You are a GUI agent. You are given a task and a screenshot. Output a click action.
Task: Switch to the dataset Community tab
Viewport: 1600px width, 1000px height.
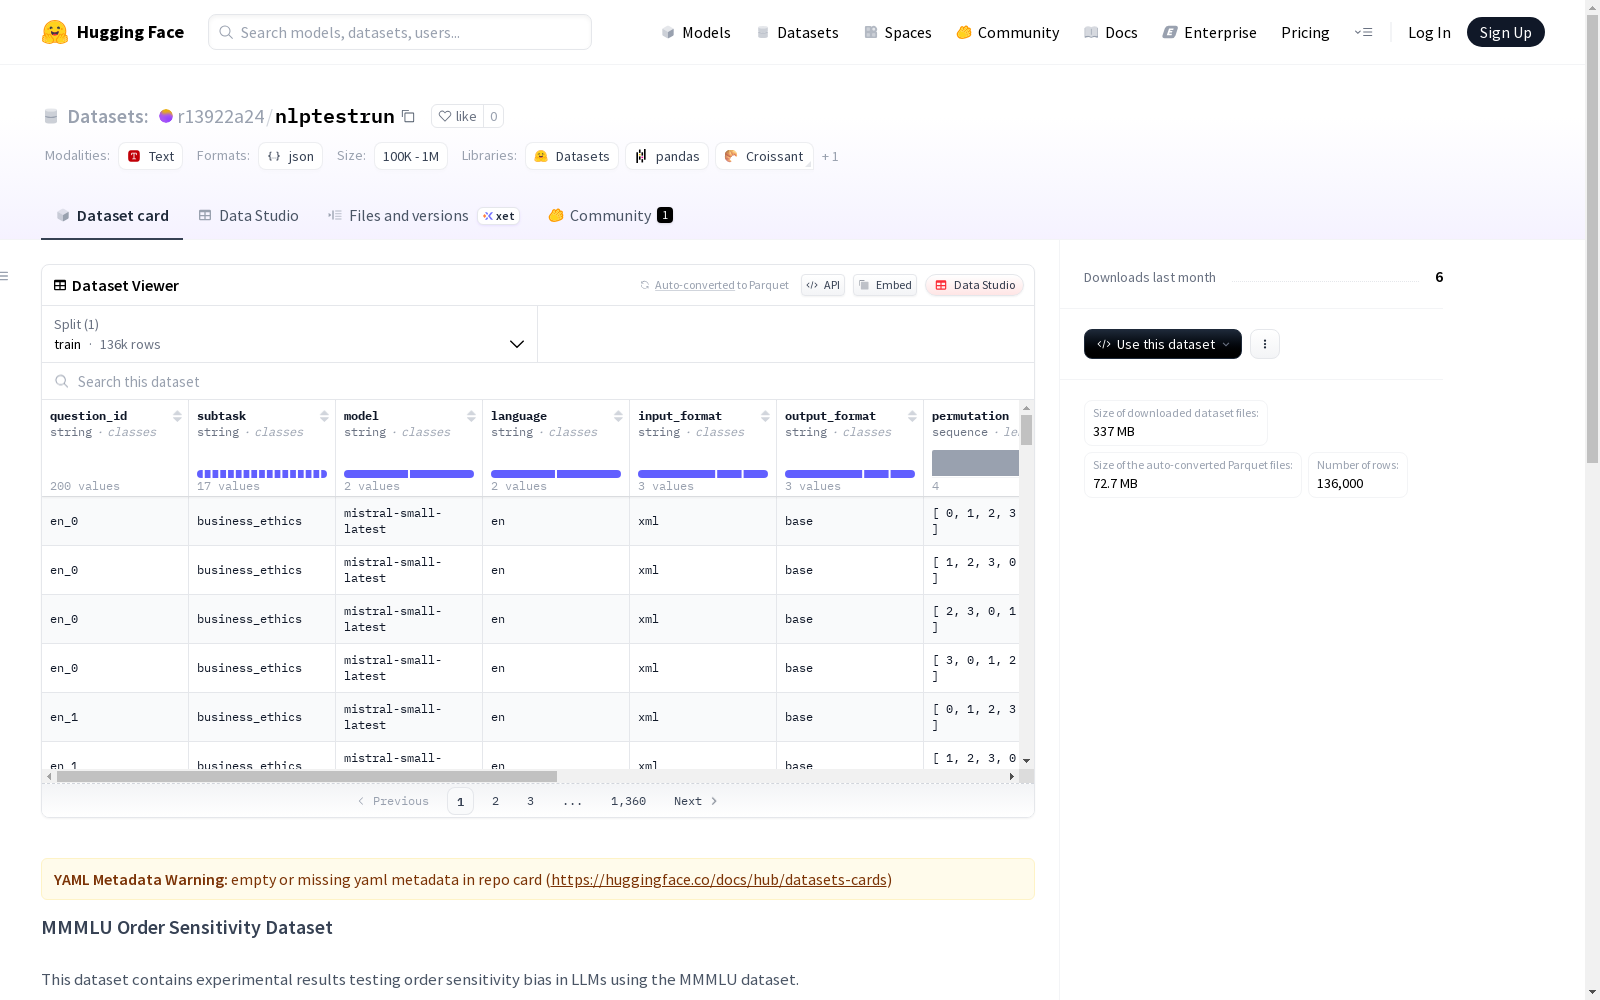[x=610, y=216]
